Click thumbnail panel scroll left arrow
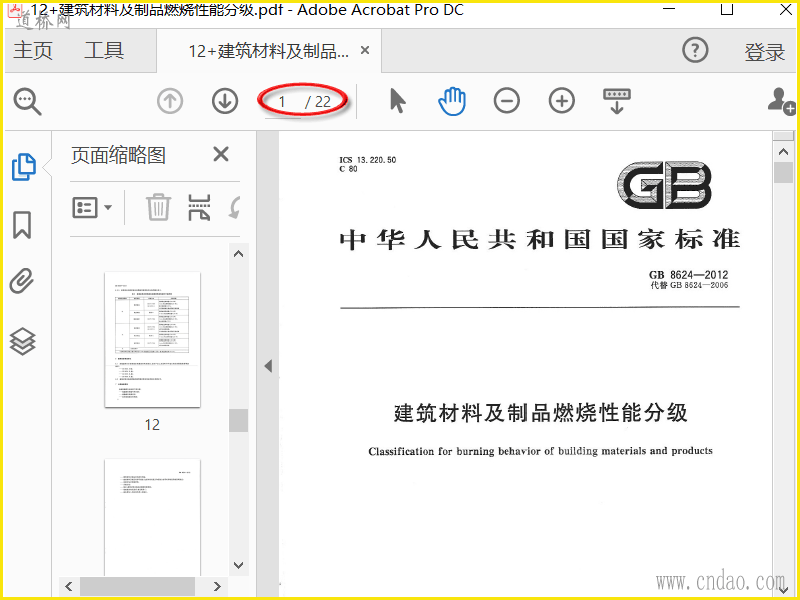This screenshot has width=800, height=600. click(69, 586)
